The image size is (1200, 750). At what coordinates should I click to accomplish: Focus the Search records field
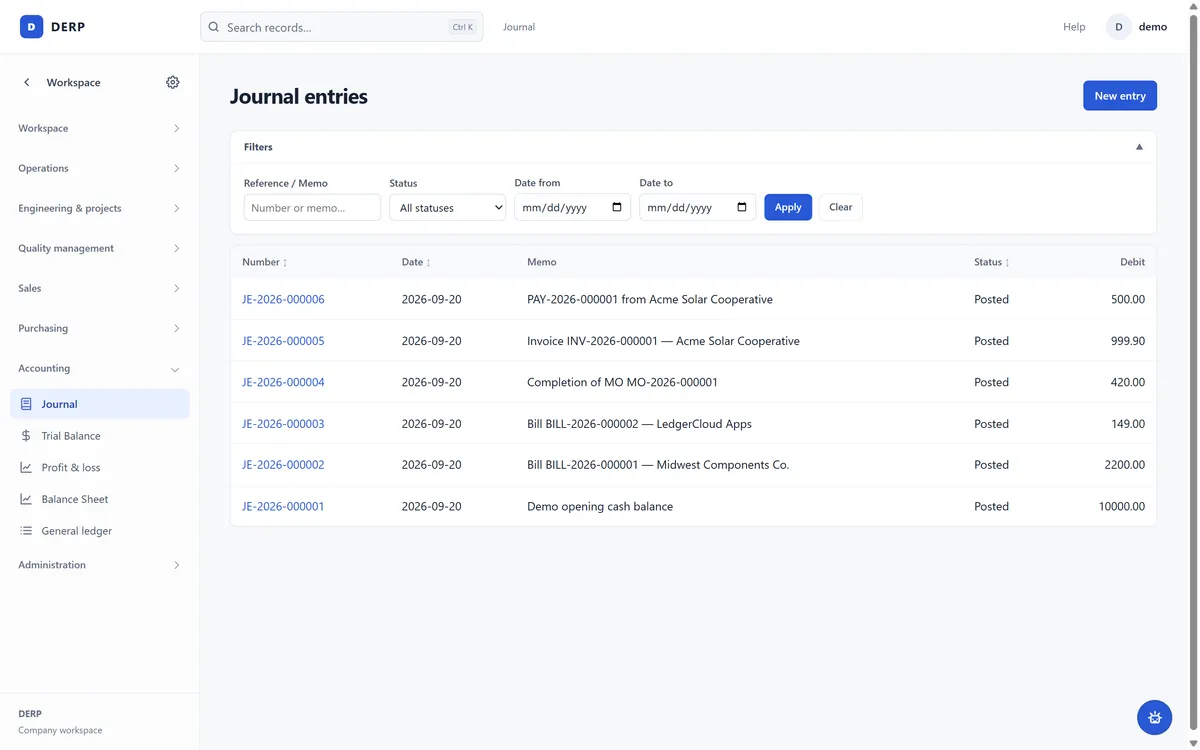(341, 27)
